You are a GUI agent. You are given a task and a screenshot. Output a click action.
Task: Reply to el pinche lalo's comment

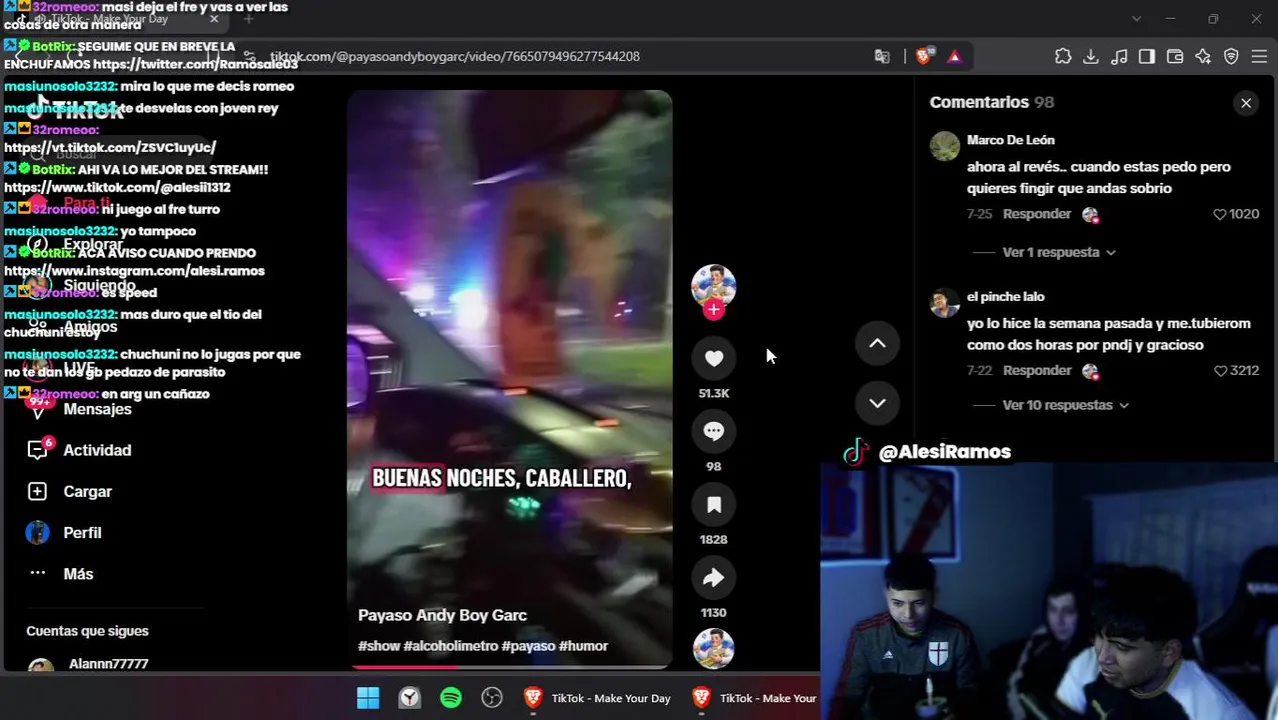(x=1036, y=371)
